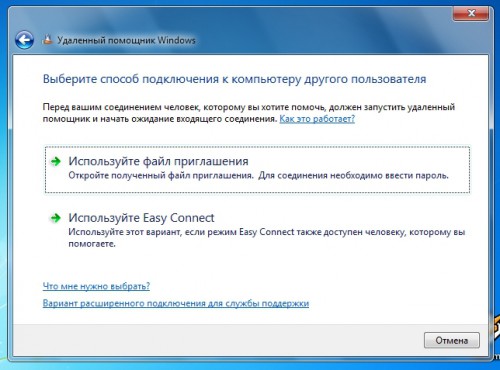500x370 pixels.
Task: Click the Easy Connect description ending помогаете
Action: pos(267,238)
